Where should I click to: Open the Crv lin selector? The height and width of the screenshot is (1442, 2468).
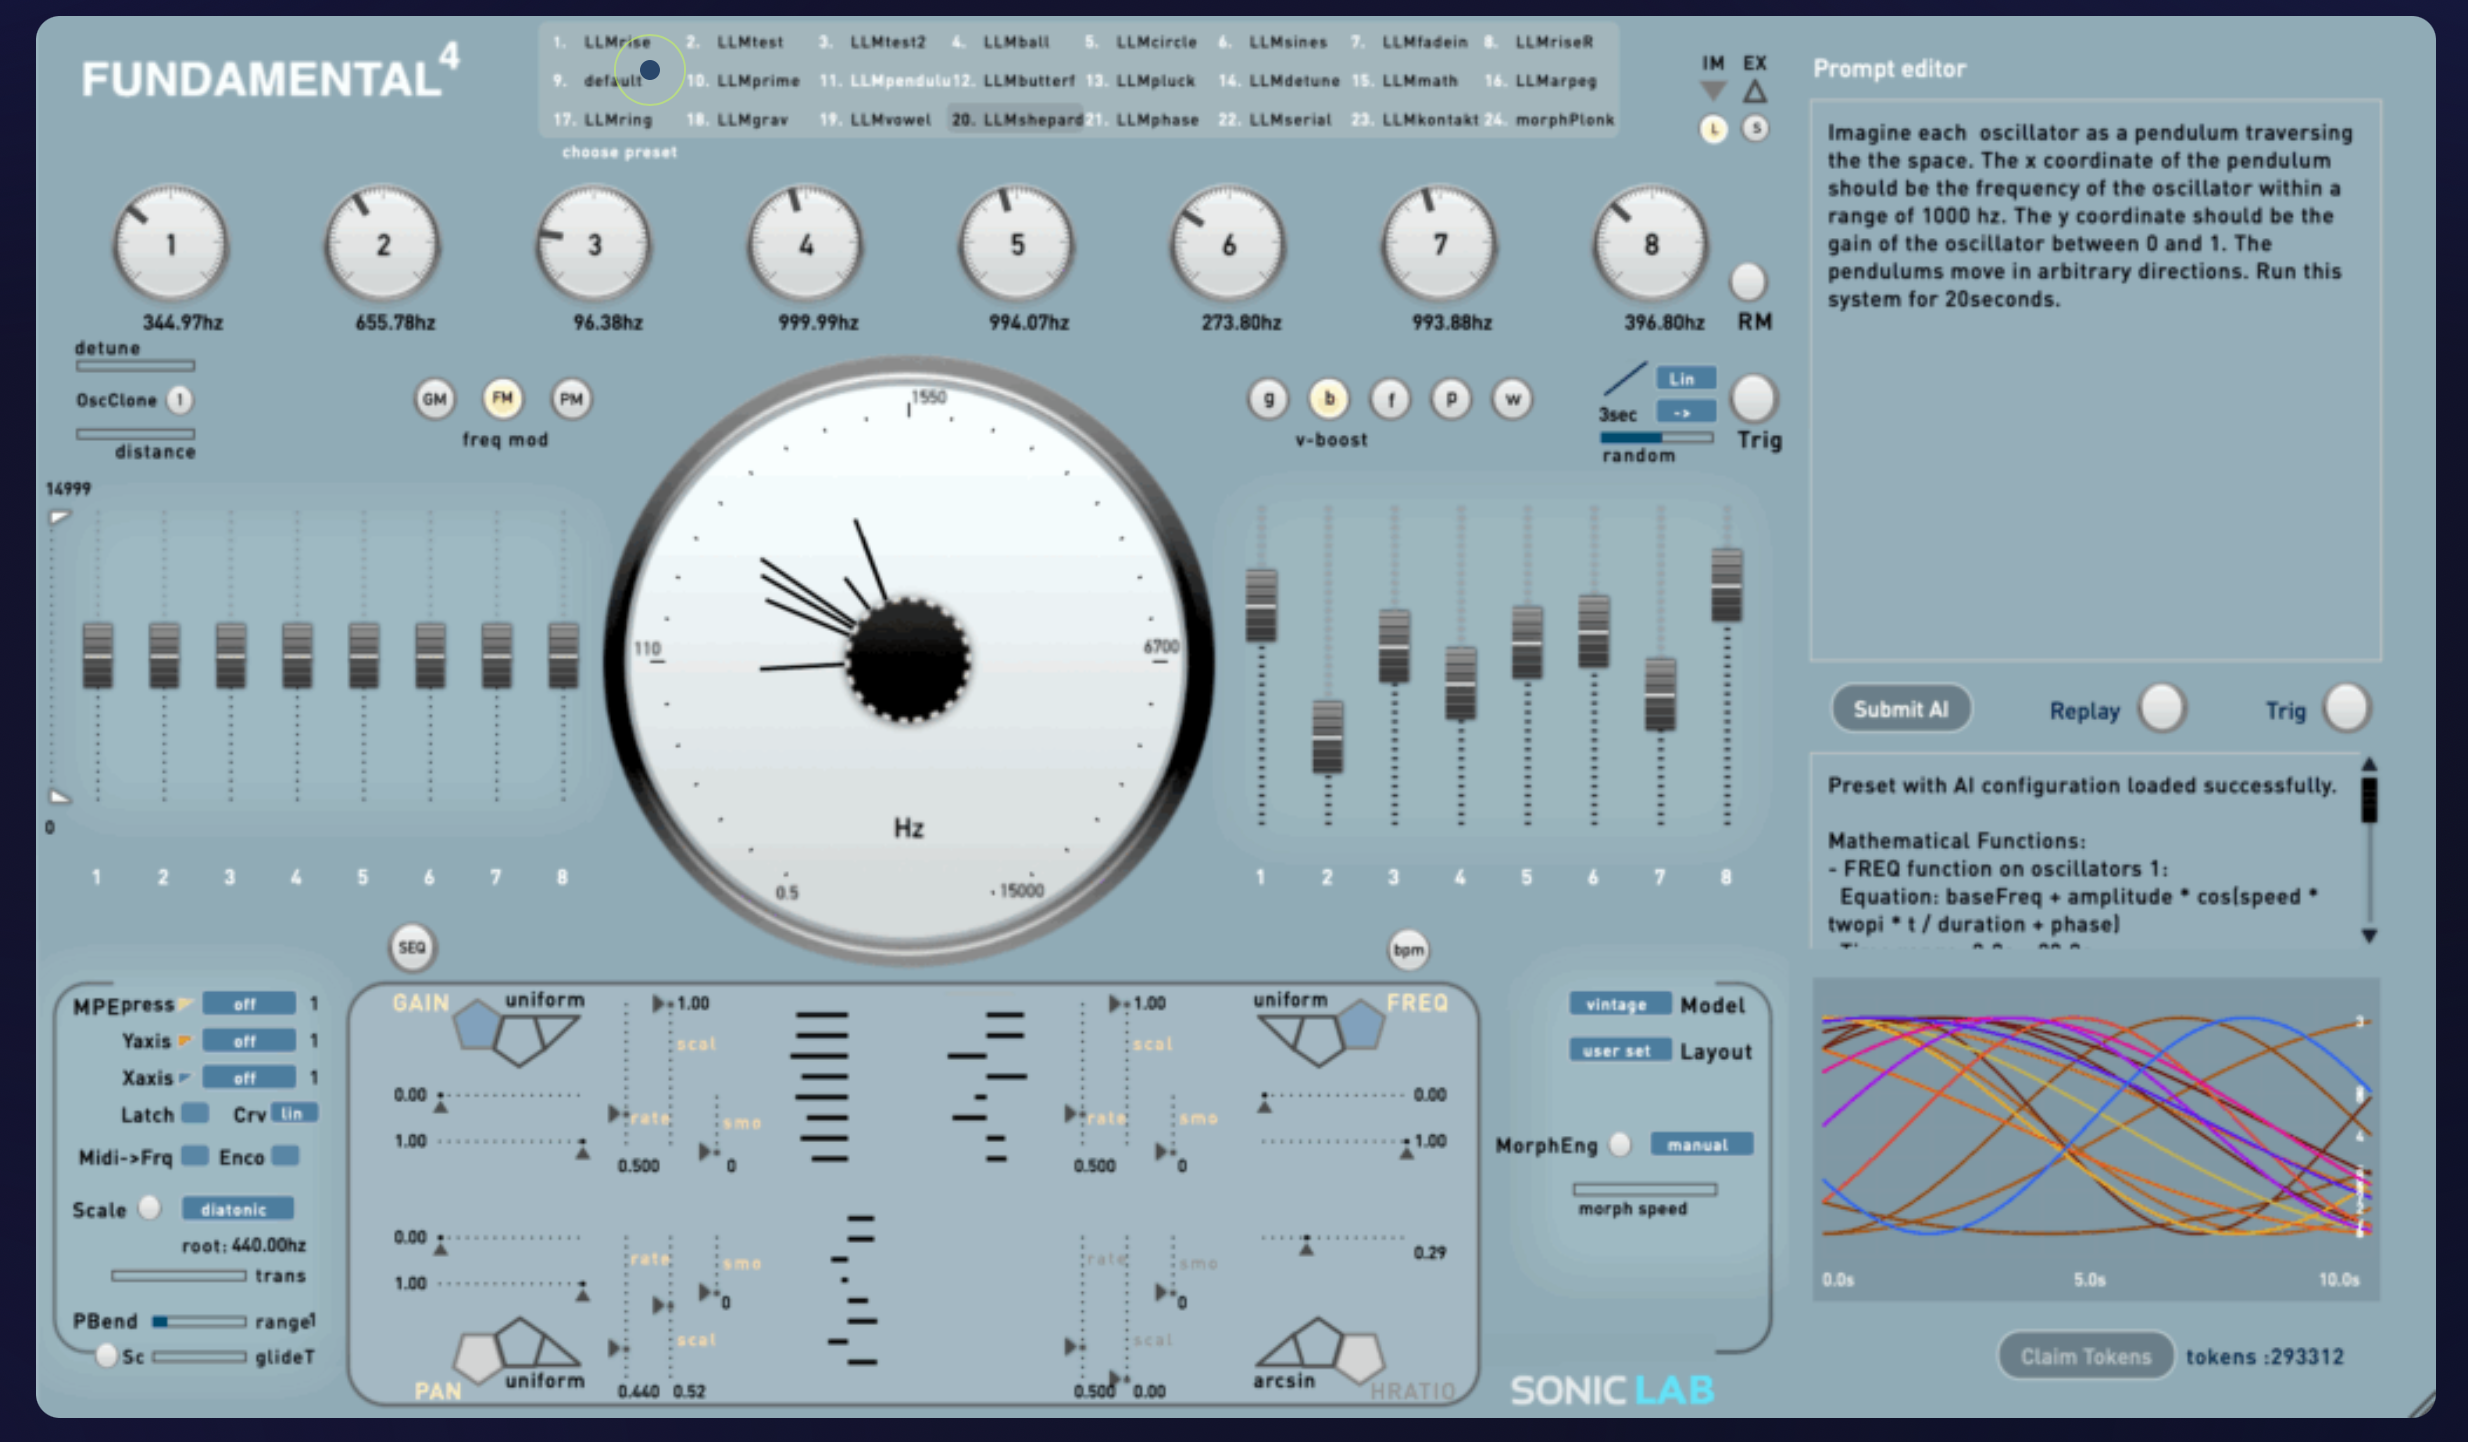[x=296, y=1113]
